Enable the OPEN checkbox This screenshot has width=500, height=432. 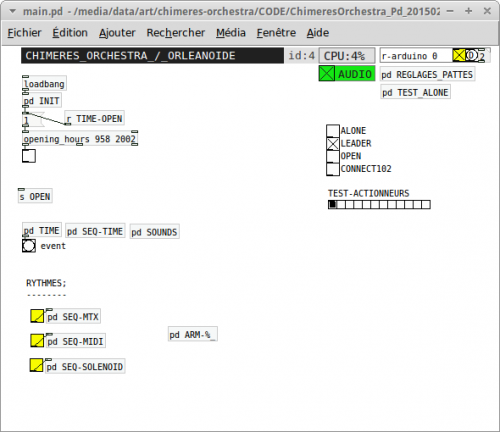333,156
